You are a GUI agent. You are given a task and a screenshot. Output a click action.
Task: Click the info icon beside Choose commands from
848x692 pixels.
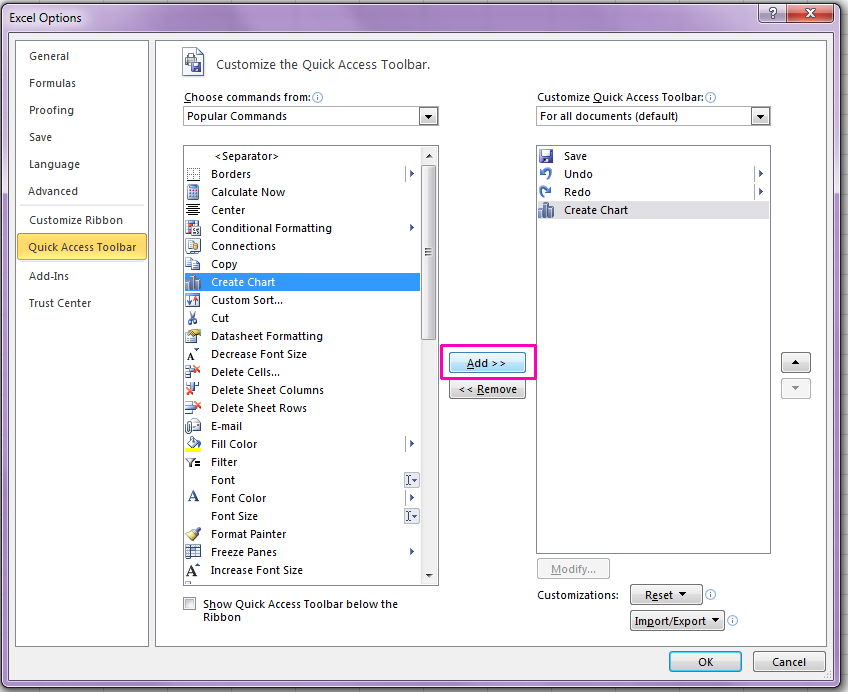318,97
